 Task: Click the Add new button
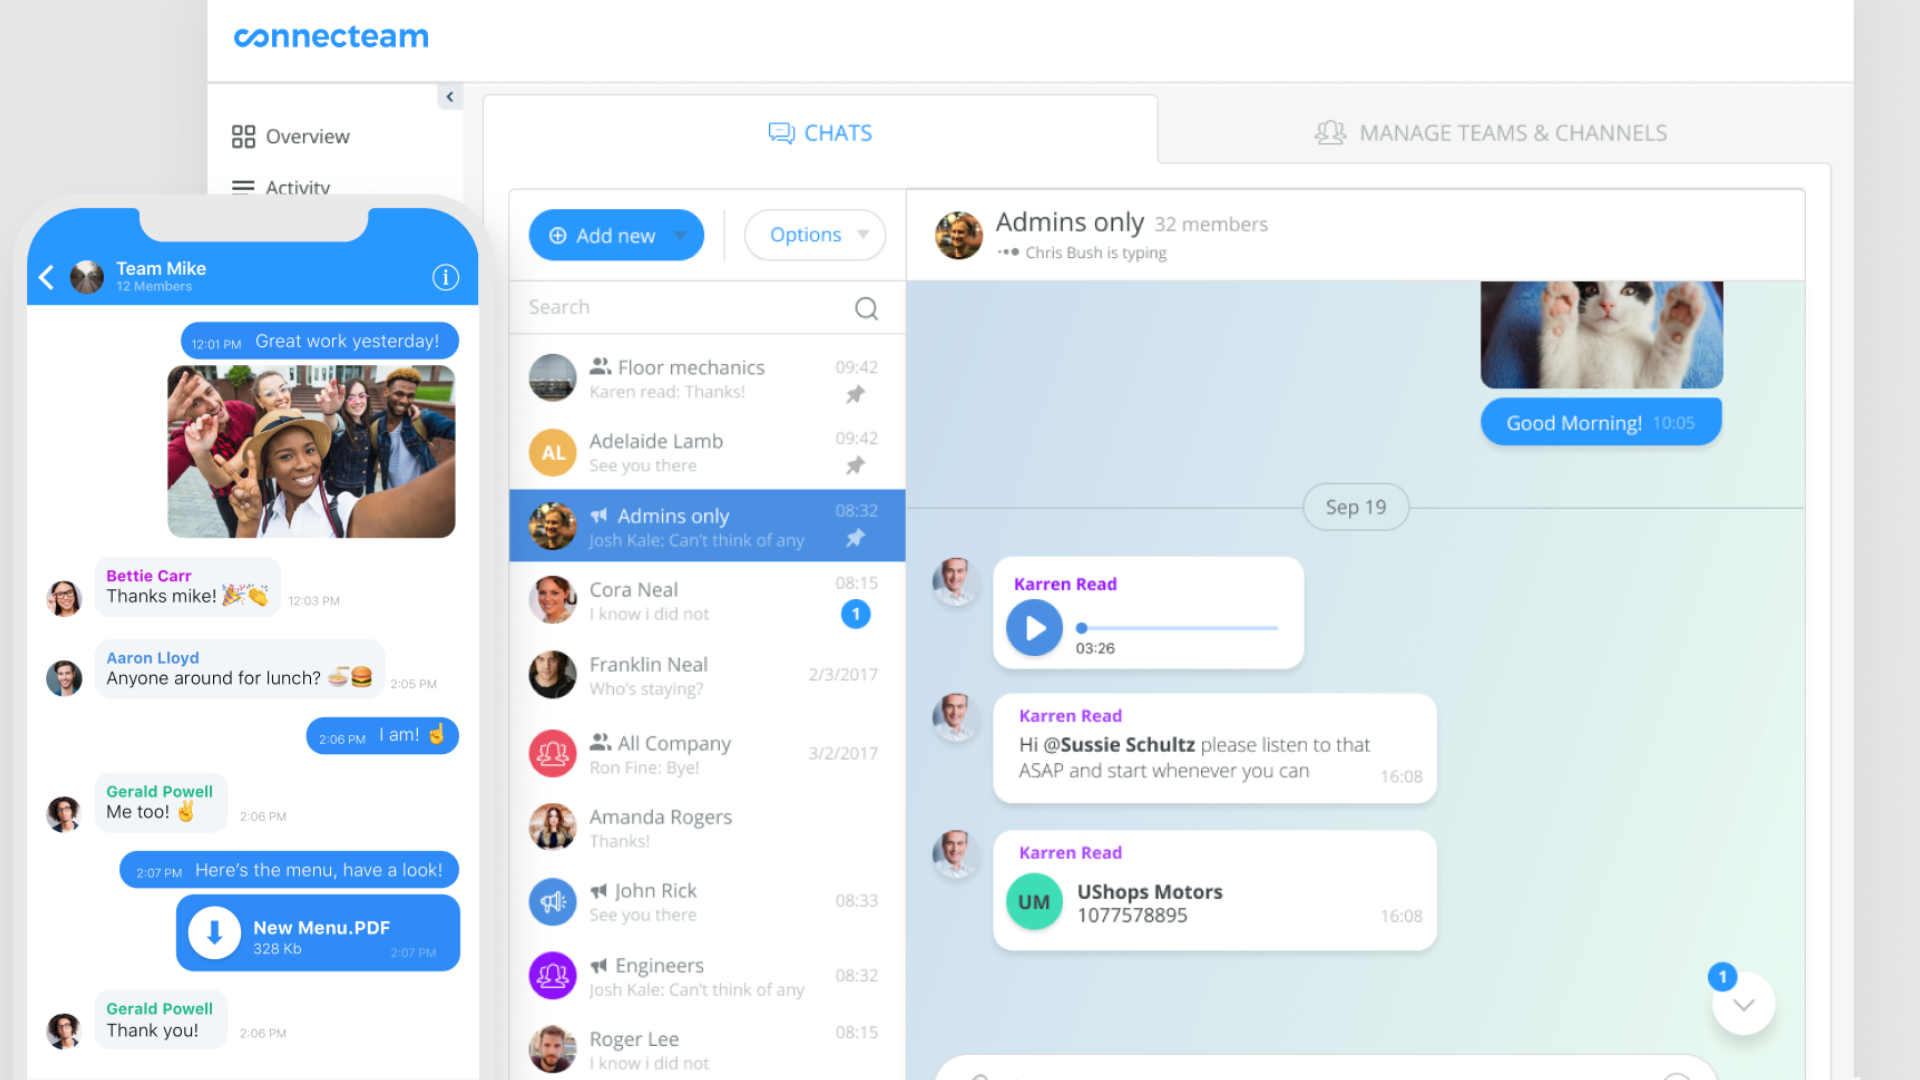(615, 234)
